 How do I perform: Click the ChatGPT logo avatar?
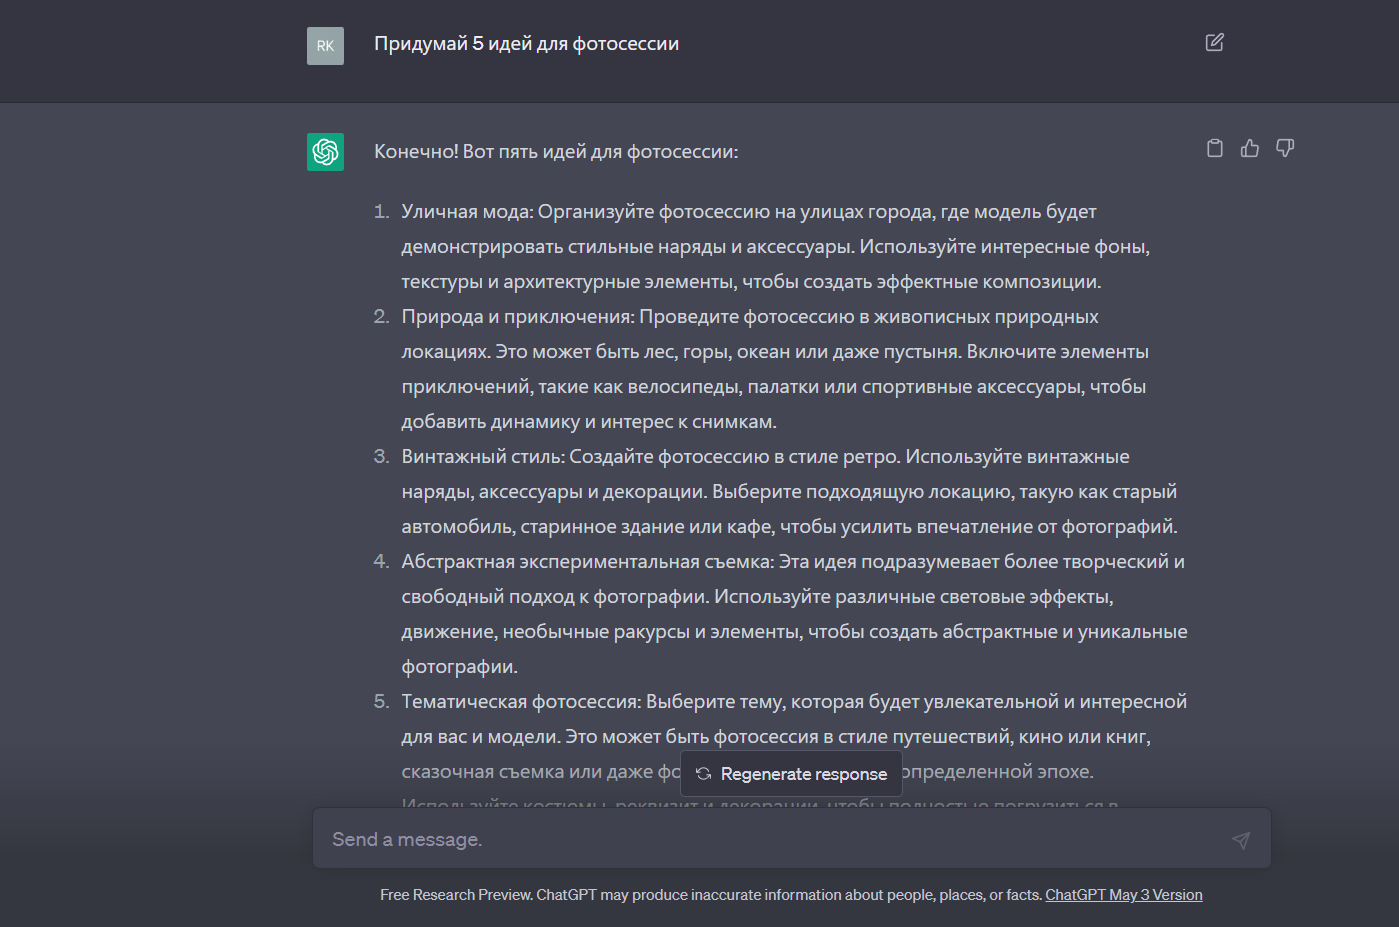(x=325, y=152)
